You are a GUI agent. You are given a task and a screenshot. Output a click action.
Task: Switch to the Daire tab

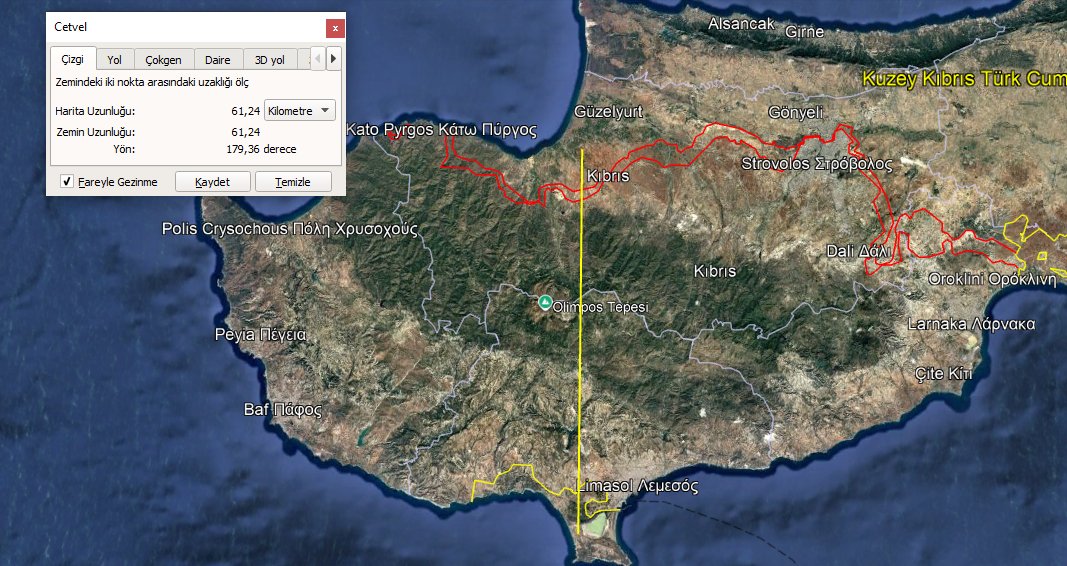(218, 60)
